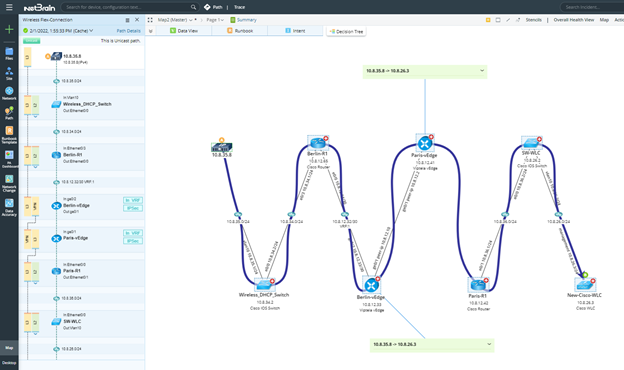The width and height of the screenshot is (624, 370).
Task: Open Files in the left sidebar
Action: [x=9, y=53]
